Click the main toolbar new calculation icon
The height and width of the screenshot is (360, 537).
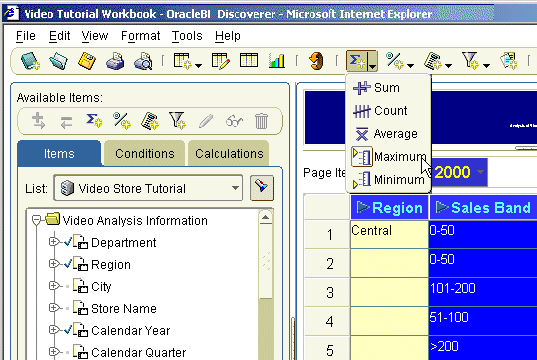click(433, 61)
